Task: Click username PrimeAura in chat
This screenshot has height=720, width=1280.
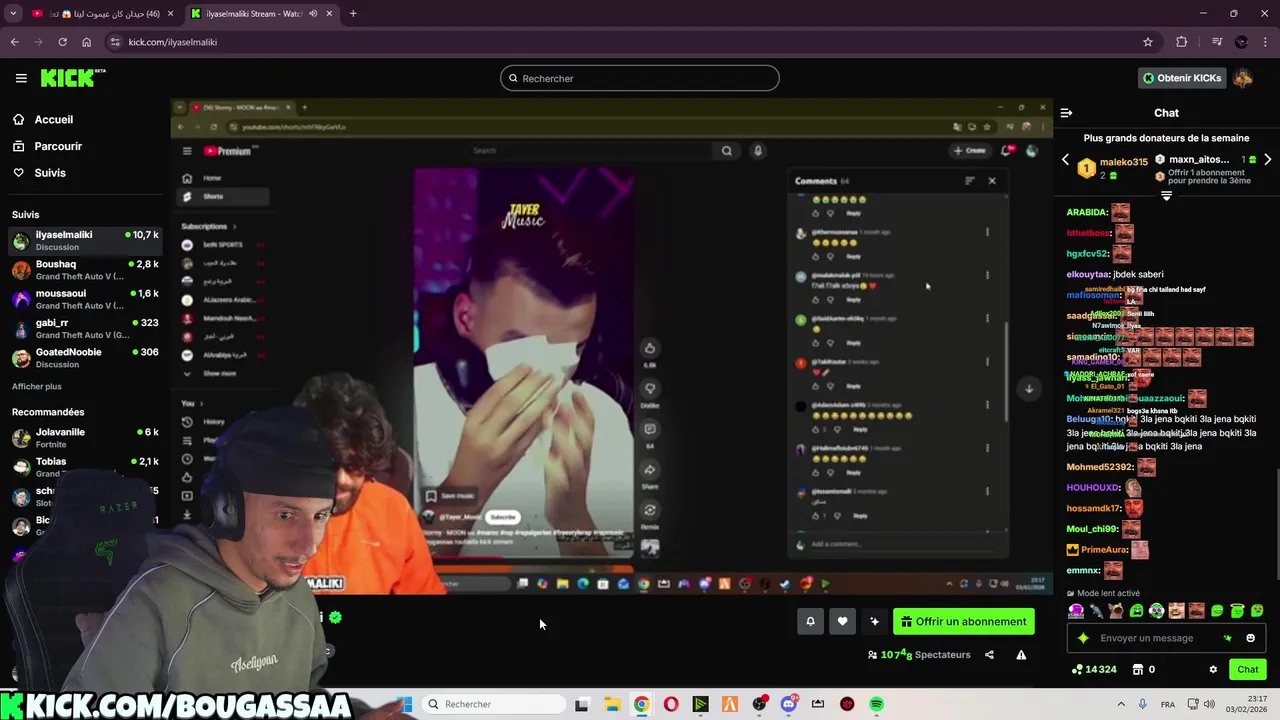Action: tap(1103, 550)
